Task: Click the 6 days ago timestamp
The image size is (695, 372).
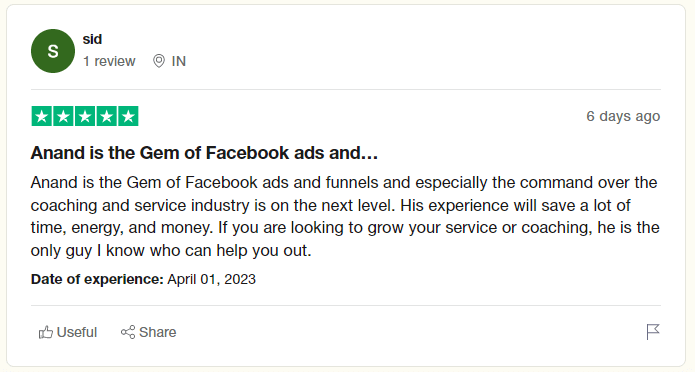Action: coord(623,116)
